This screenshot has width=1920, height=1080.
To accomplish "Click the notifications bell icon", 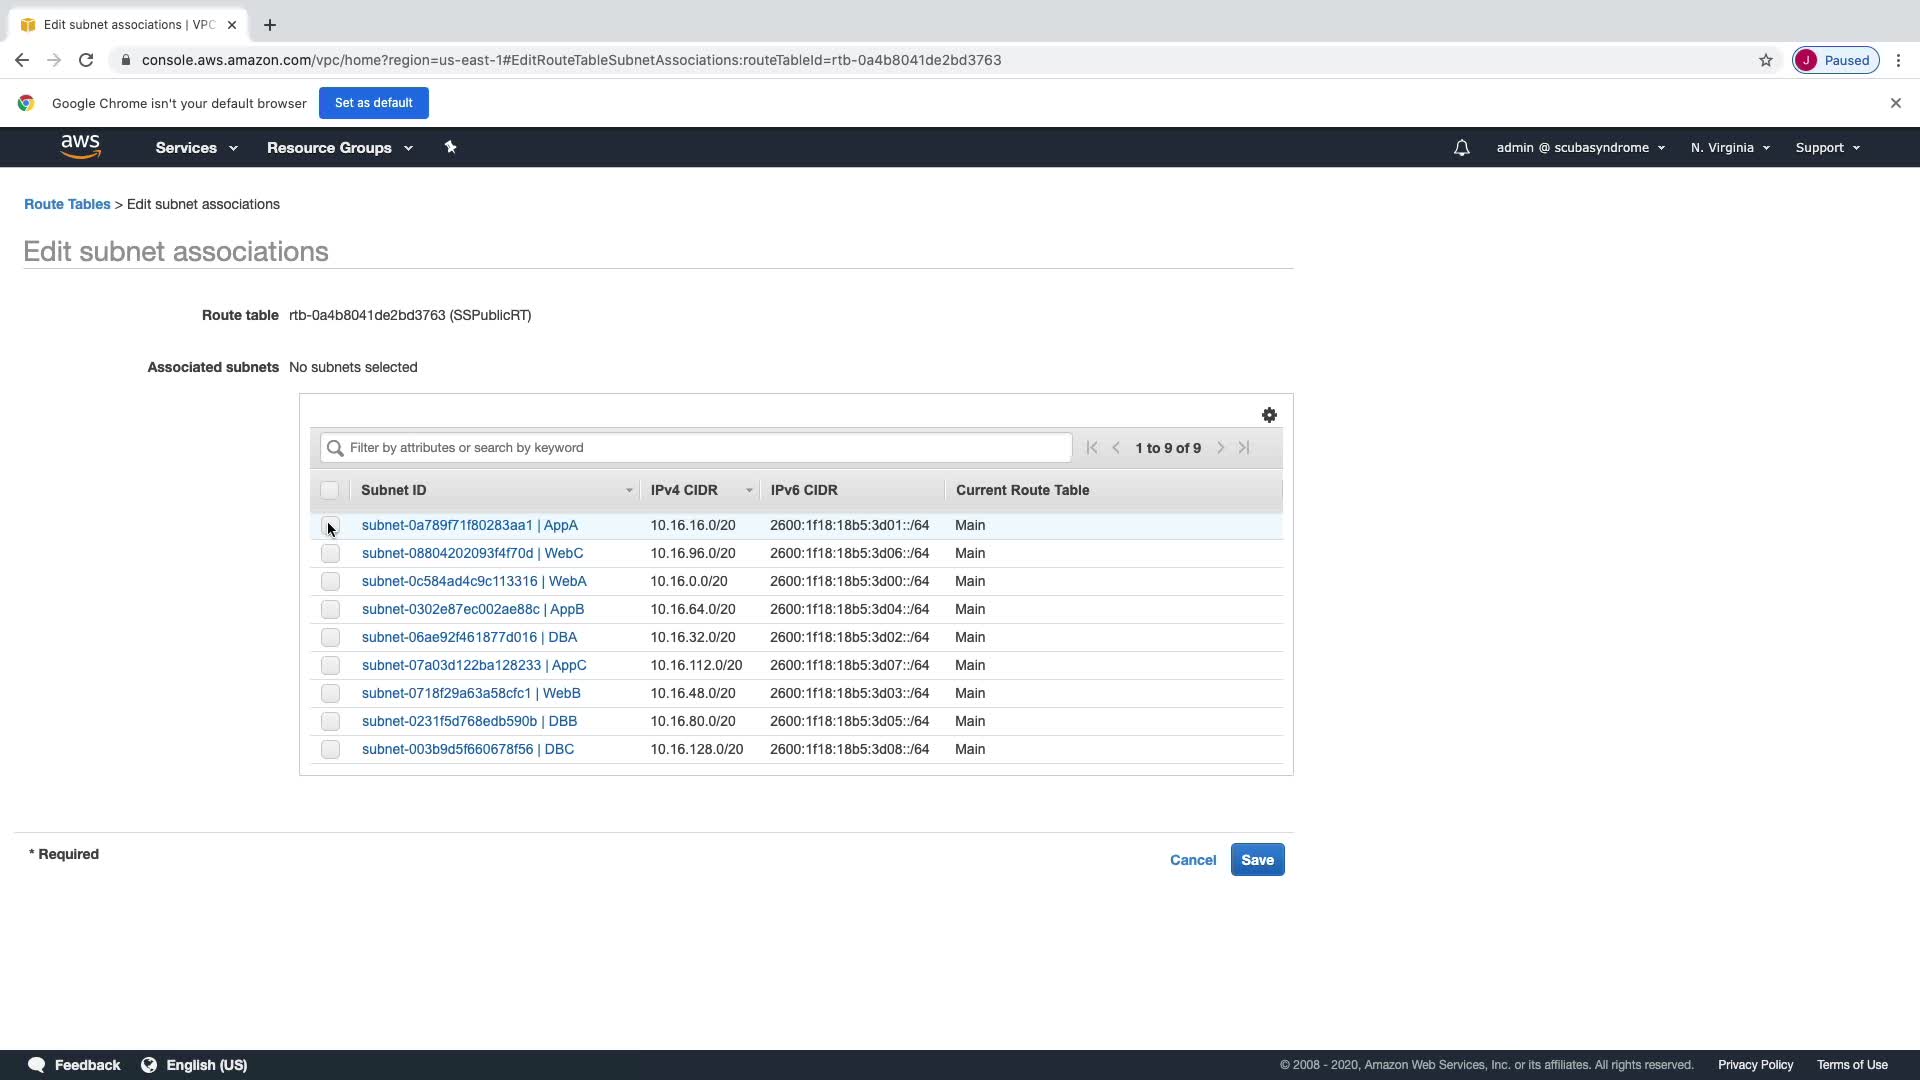I will point(1461,148).
